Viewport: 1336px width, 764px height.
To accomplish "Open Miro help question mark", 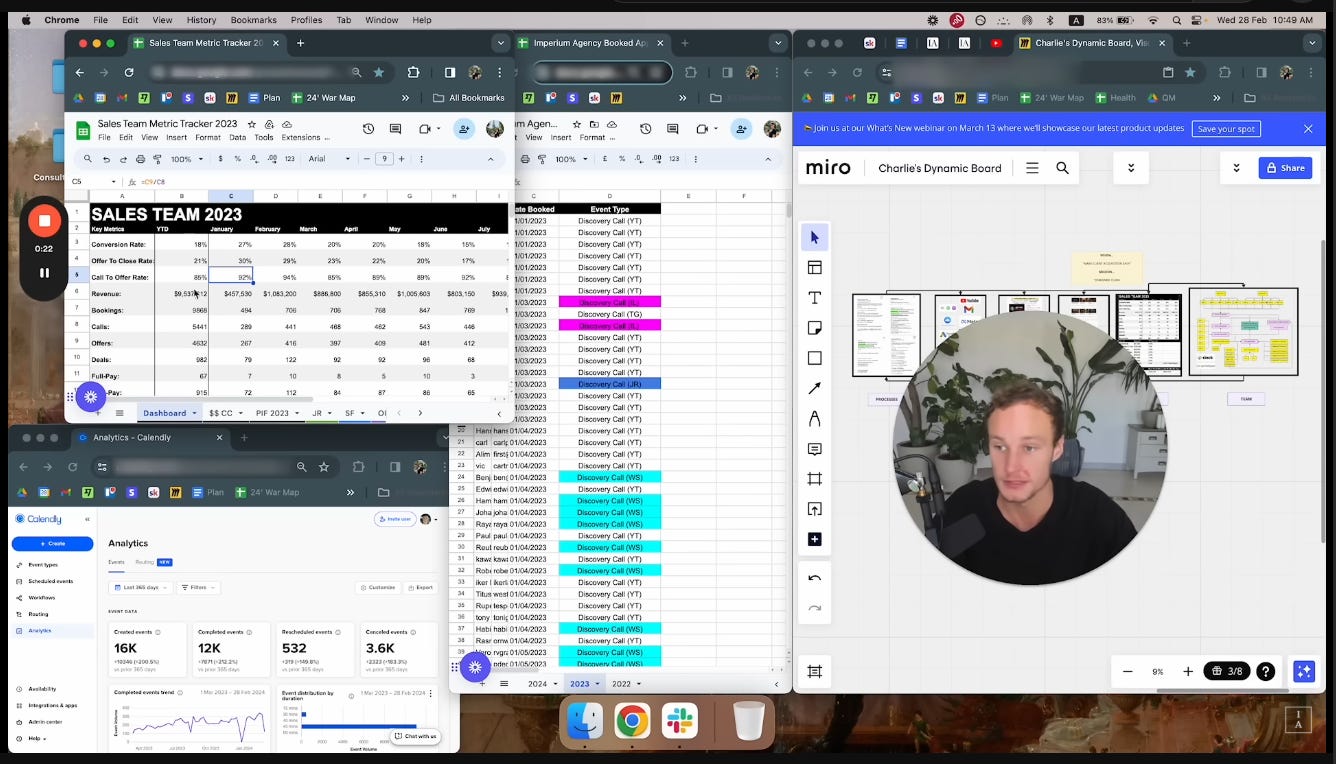I will 1265,672.
